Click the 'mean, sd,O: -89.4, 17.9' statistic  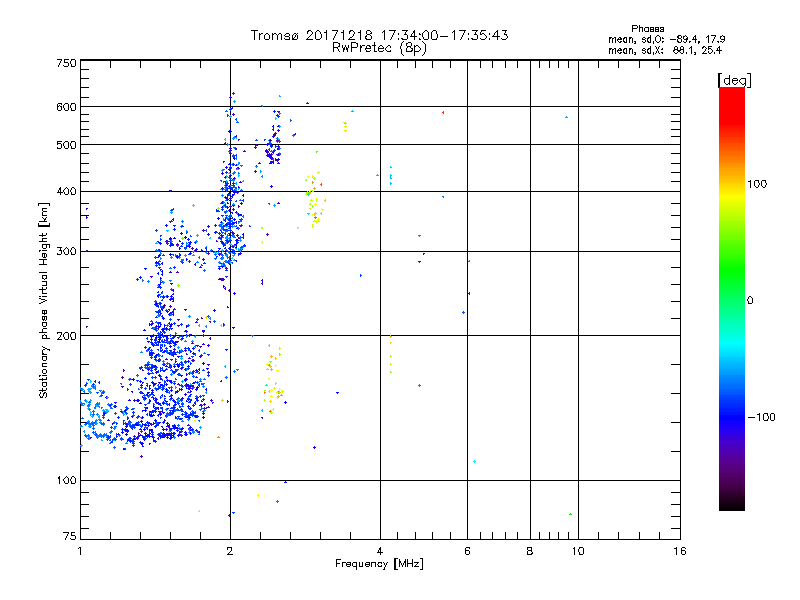pos(666,39)
